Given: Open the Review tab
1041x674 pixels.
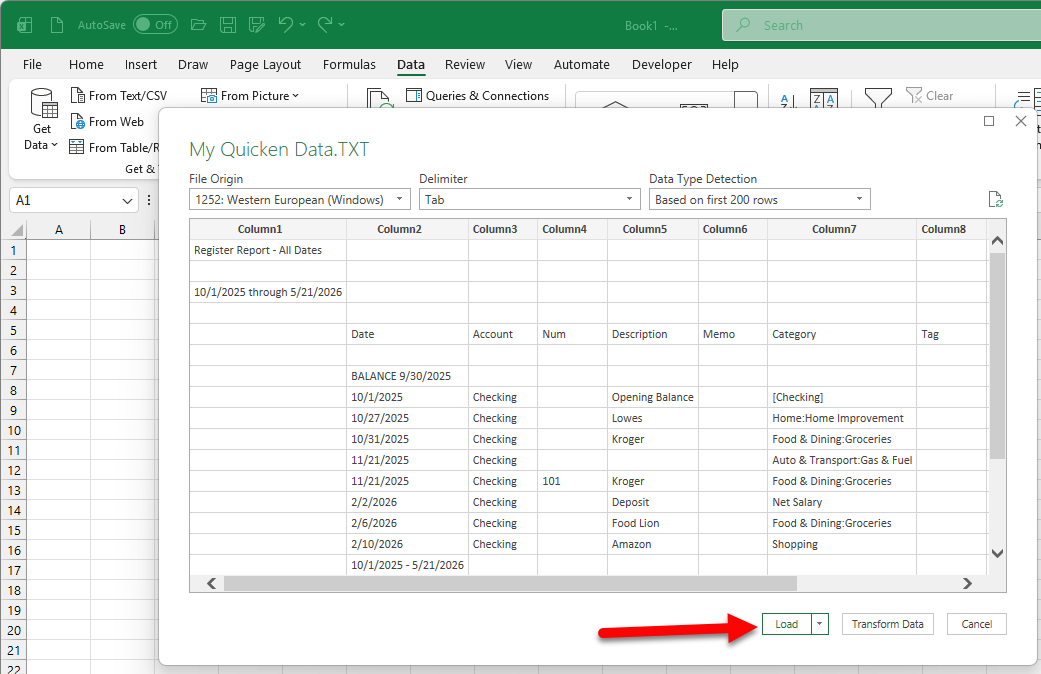Looking at the screenshot, I should point(465,64).
